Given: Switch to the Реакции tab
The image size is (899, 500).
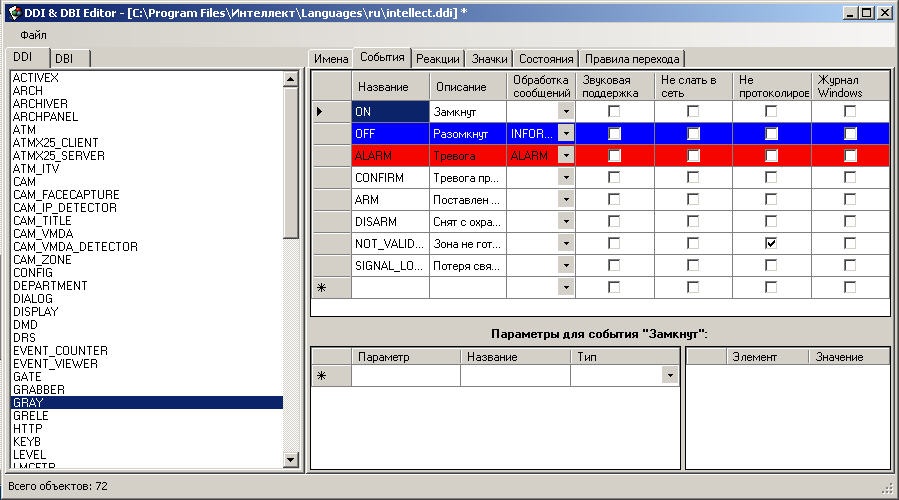Looking at the screenshot, I should coord(437,59).
